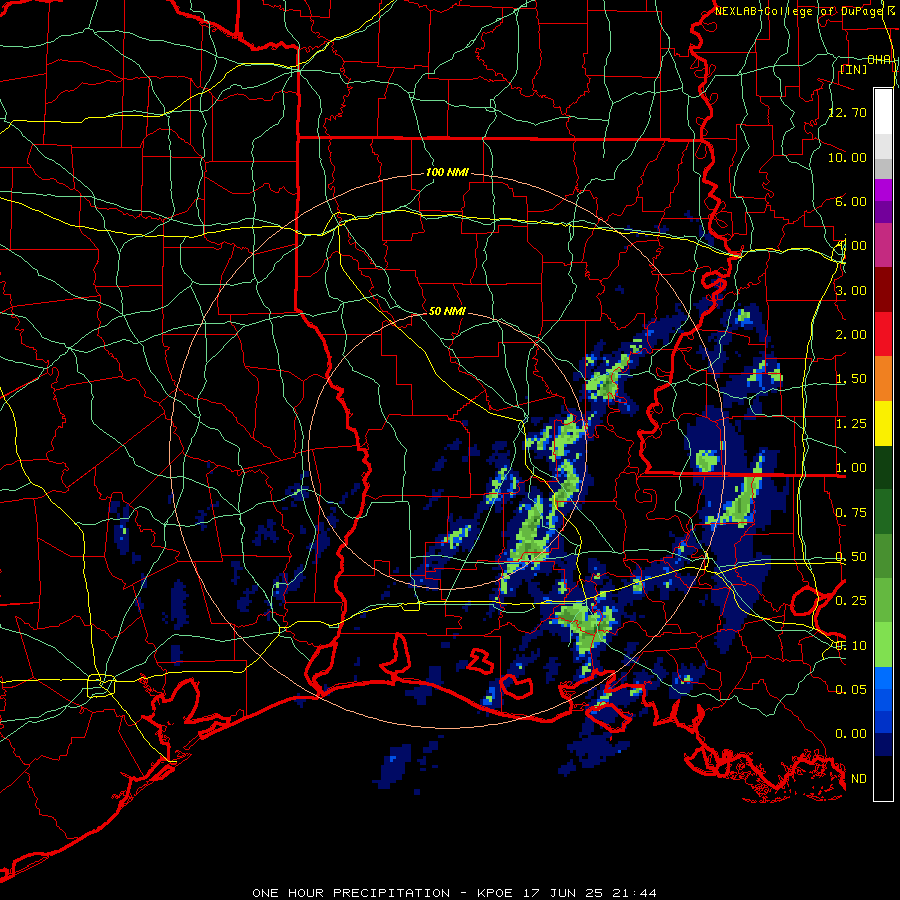This screenshot has width=900, height=900.
Task: Click the 0.00 legend value
Action: click(851, 734)
